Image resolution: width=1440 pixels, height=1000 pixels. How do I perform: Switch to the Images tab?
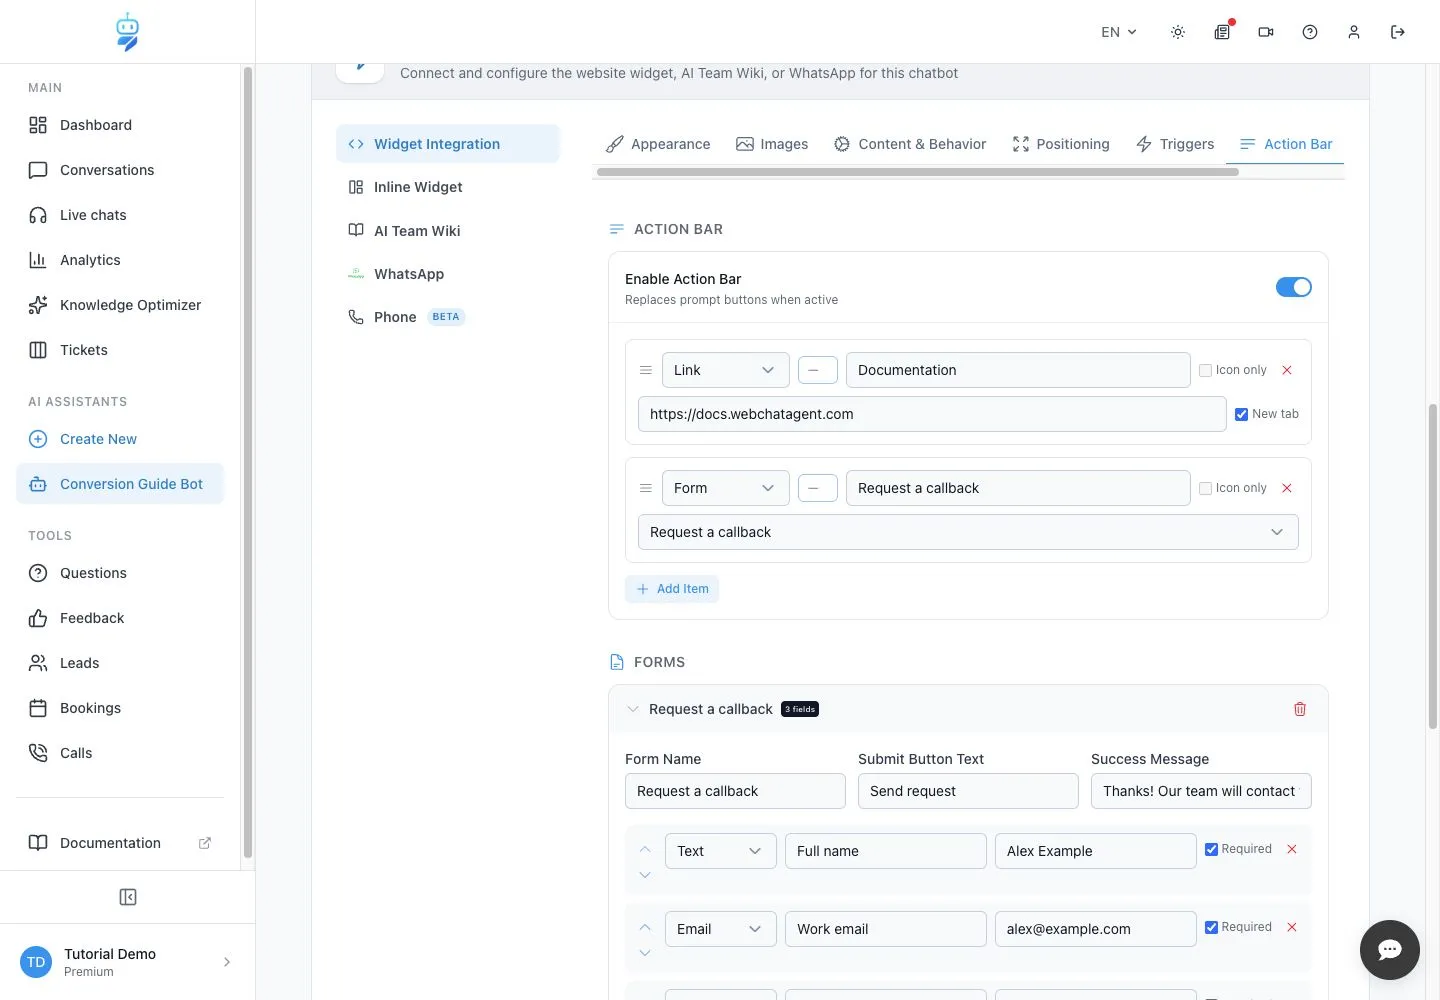click(x=772, y=144)
